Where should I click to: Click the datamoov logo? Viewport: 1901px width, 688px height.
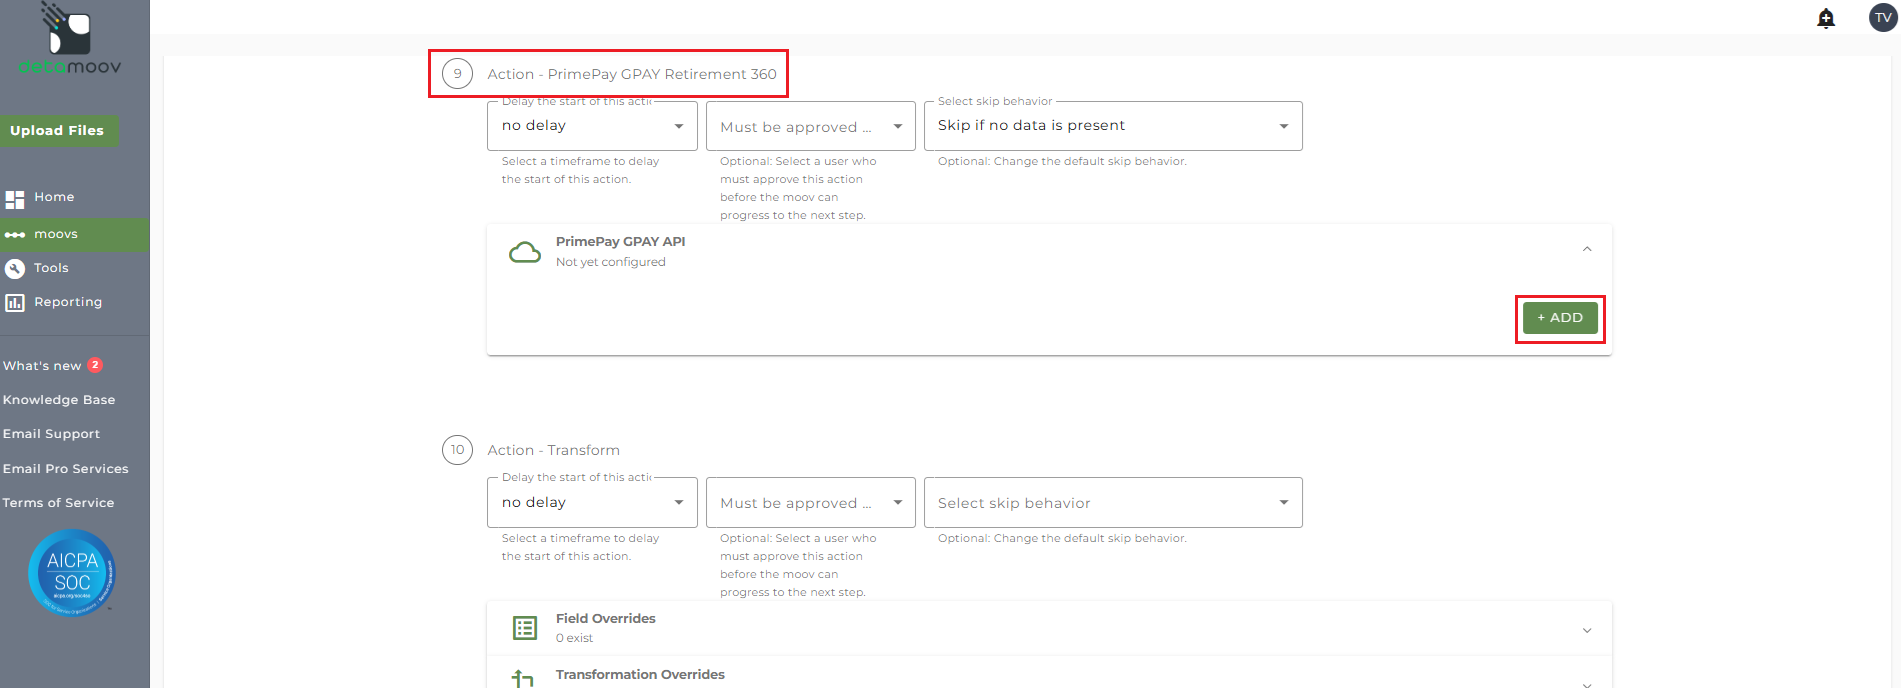click(70, 40)
